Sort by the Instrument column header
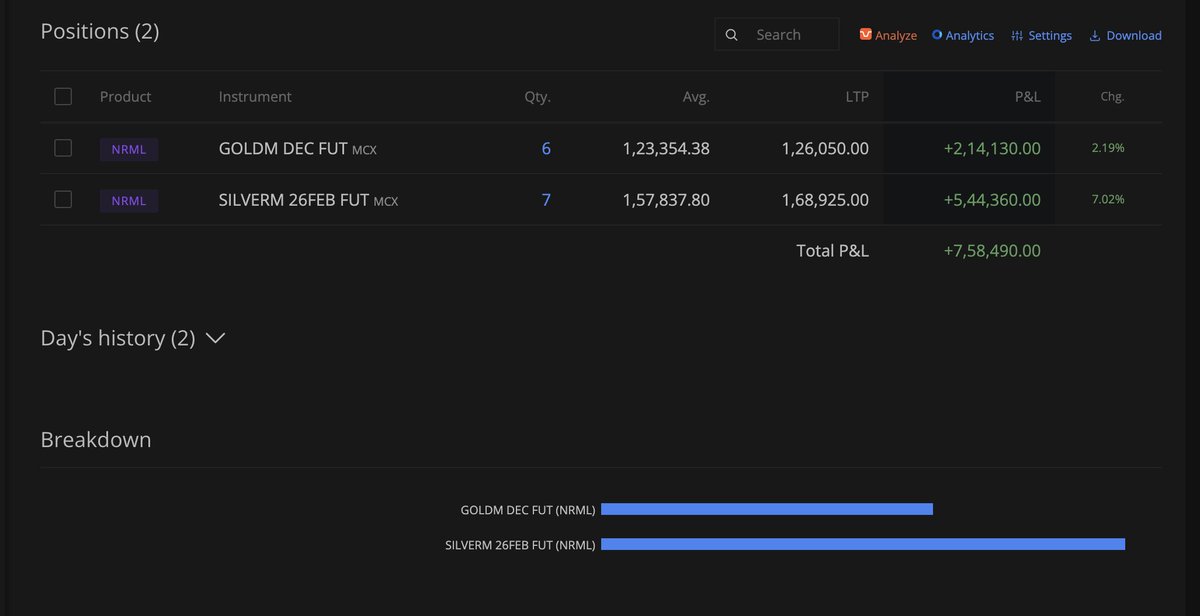1200x616 pixels. coord(255,97)
